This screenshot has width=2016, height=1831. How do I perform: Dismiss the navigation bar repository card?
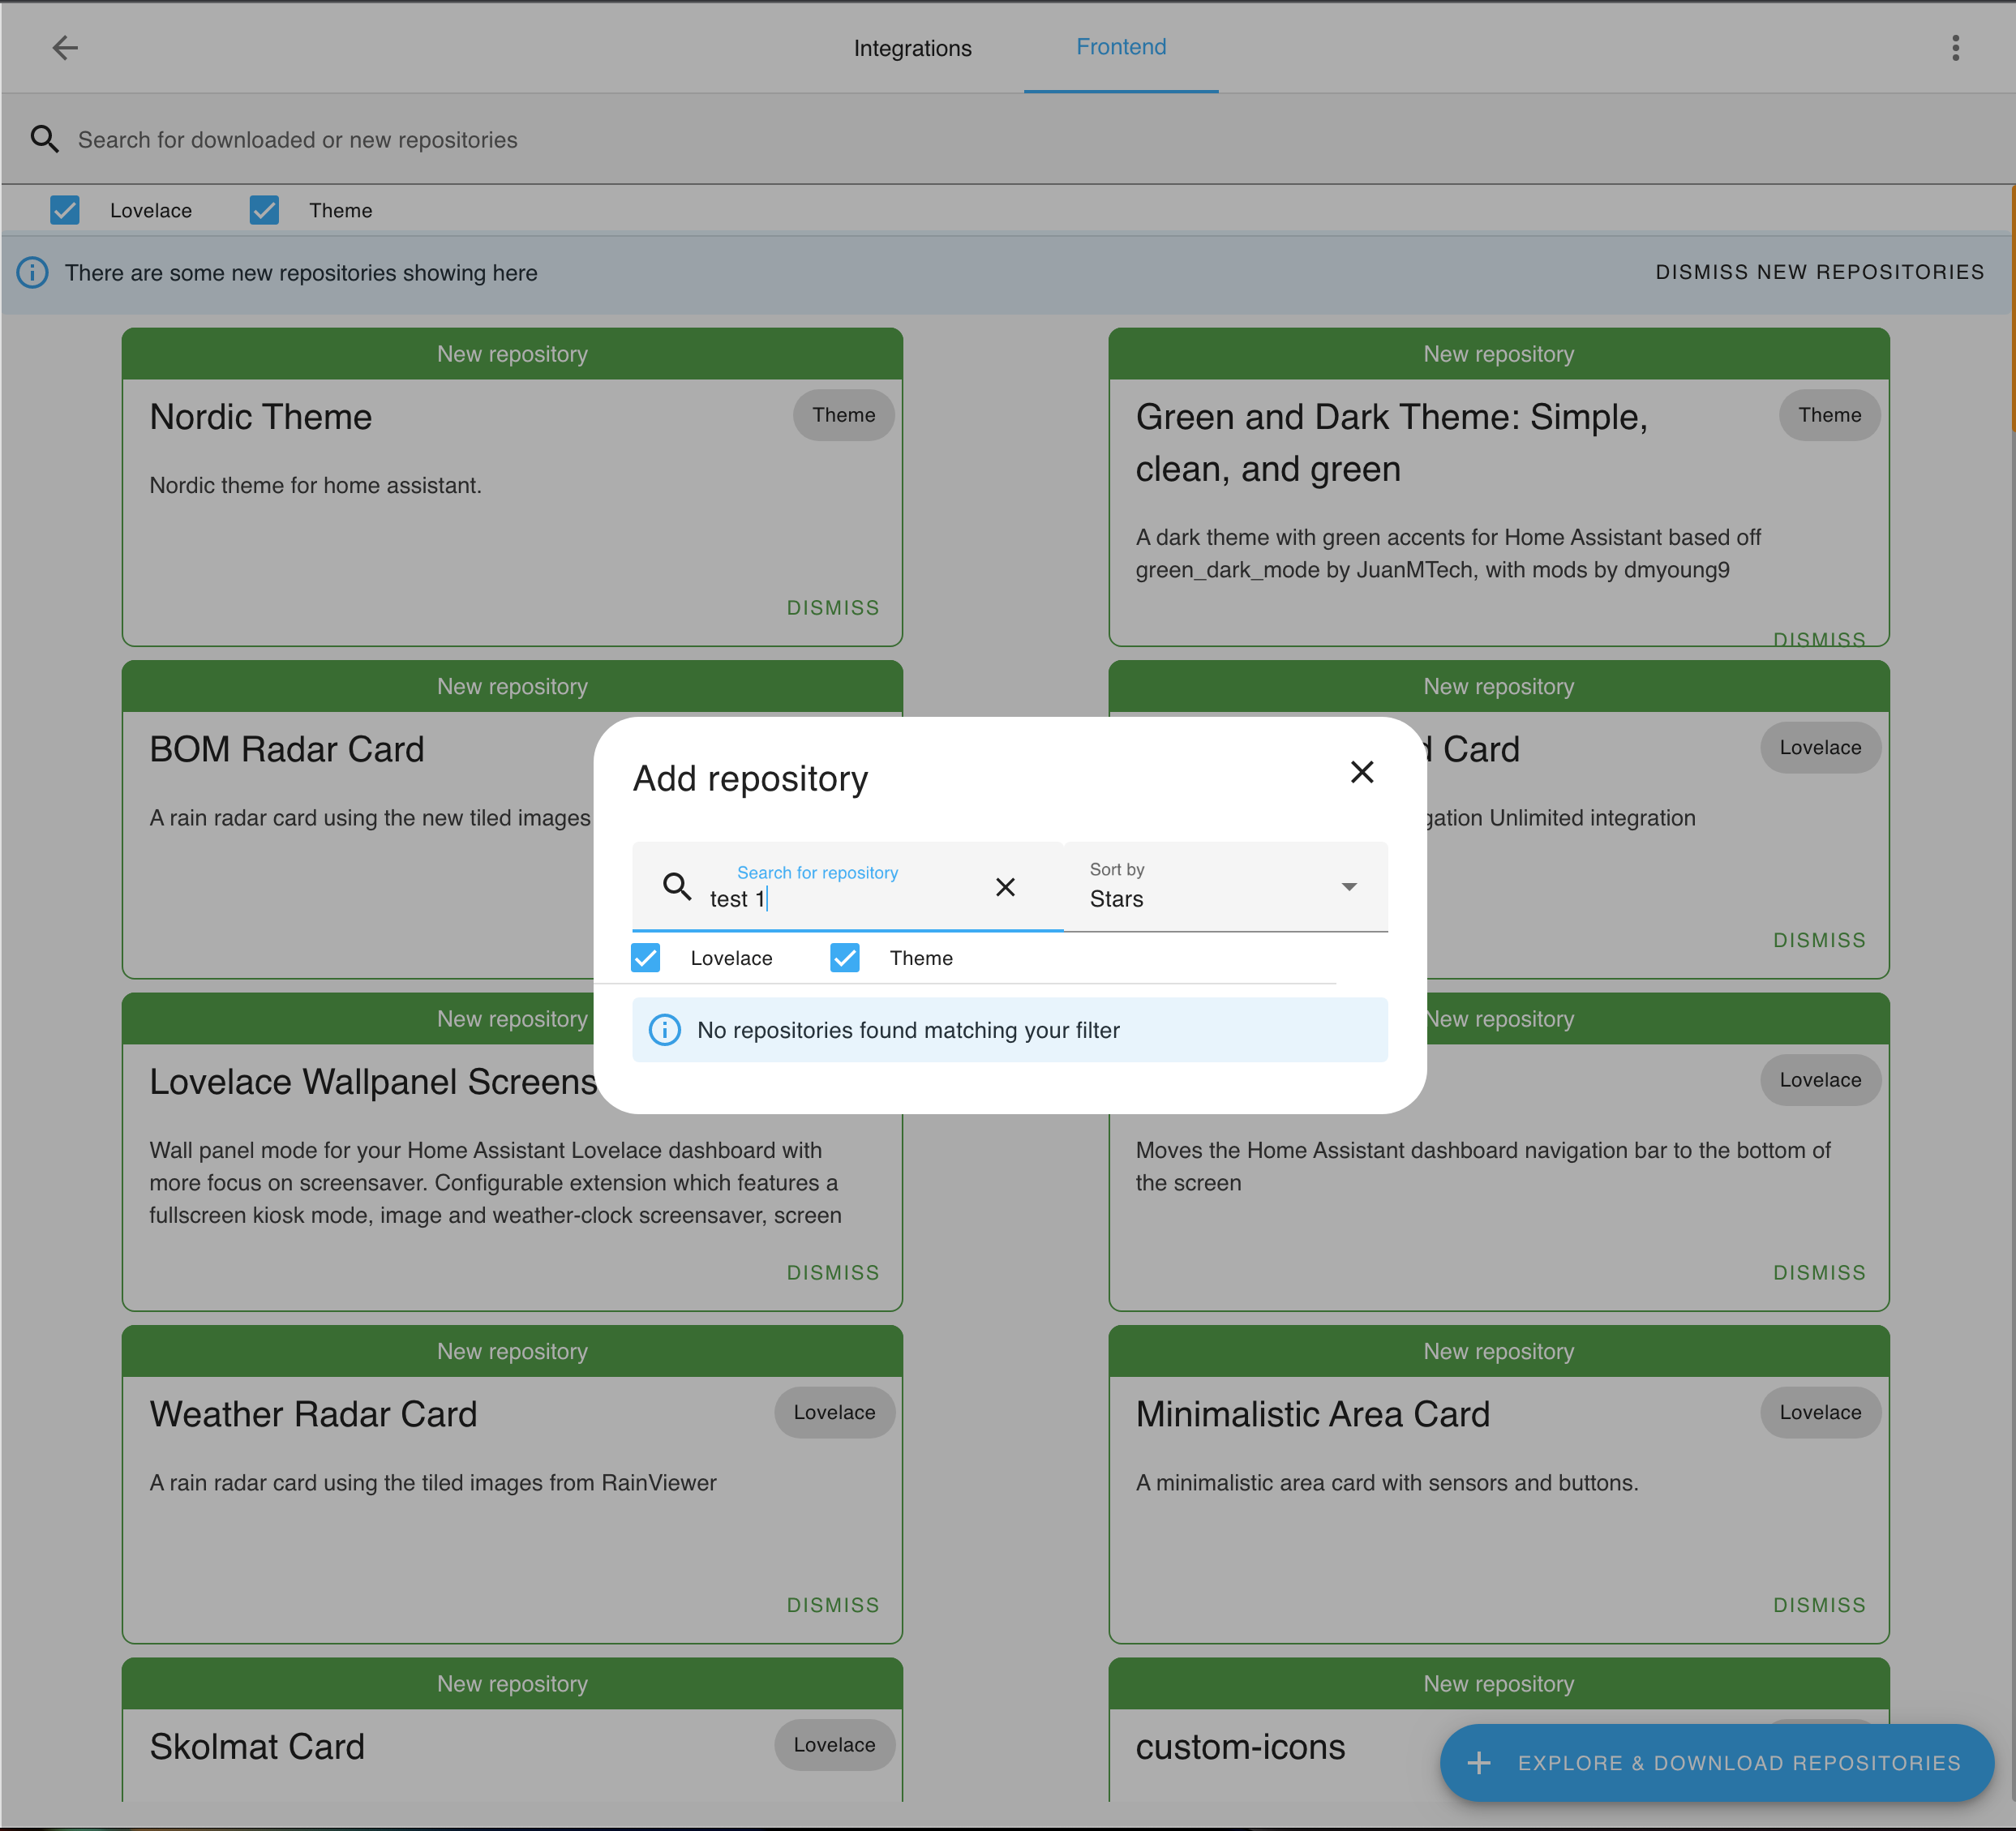(x=1819, y=1273)
